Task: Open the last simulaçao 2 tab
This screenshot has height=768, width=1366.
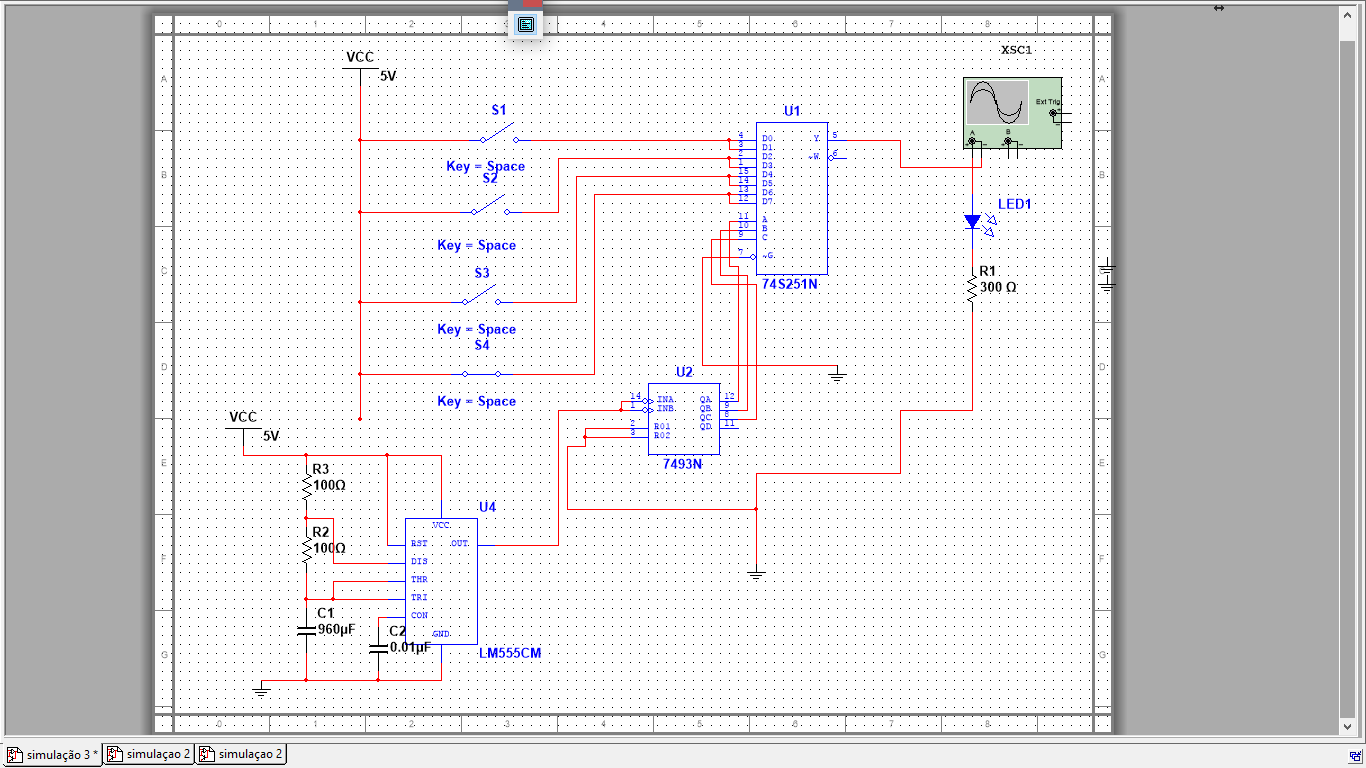Action: click(241, 754)
